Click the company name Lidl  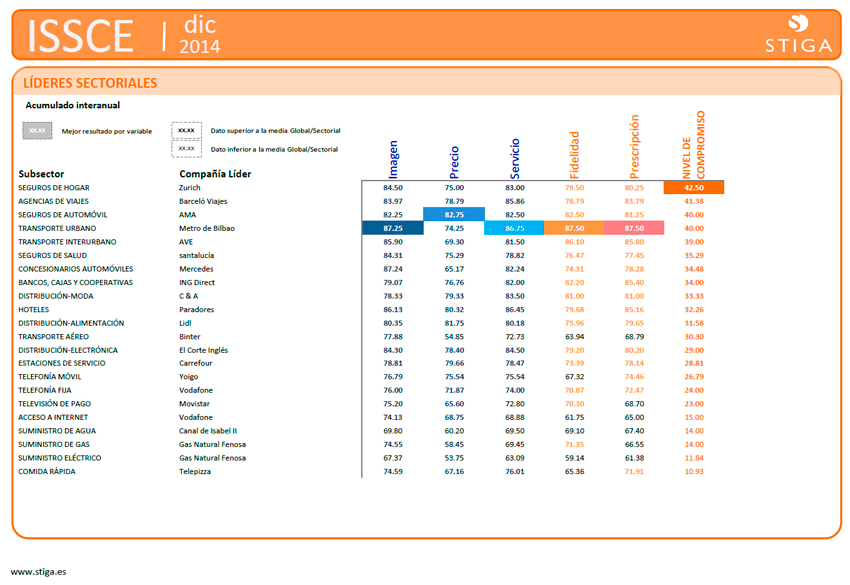[185, 323]
